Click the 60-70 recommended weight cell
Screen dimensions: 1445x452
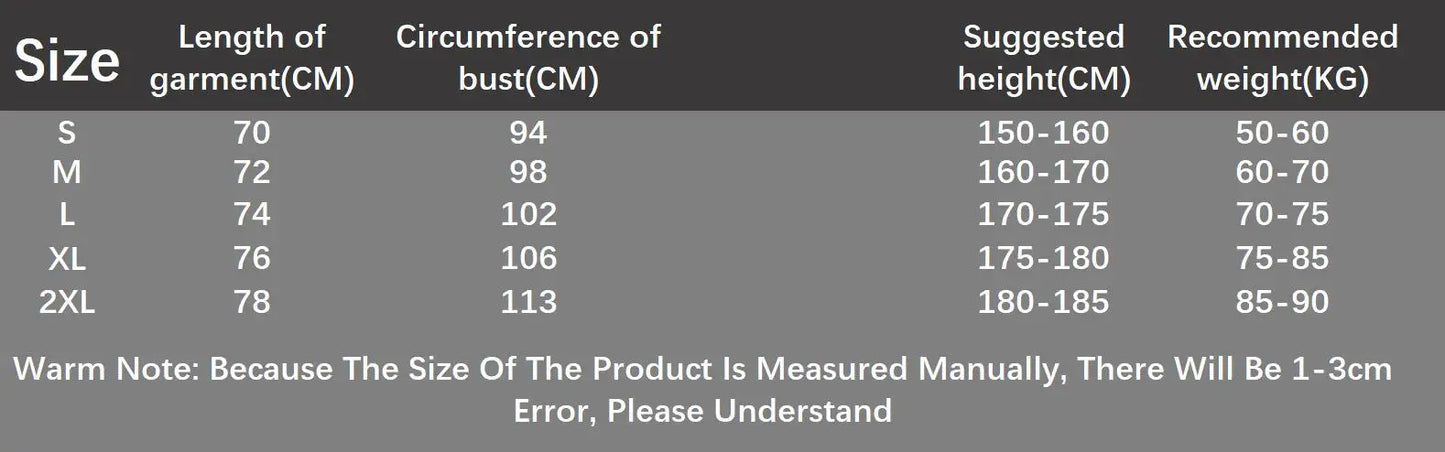pyautogui.click(x=1282, y=173)
